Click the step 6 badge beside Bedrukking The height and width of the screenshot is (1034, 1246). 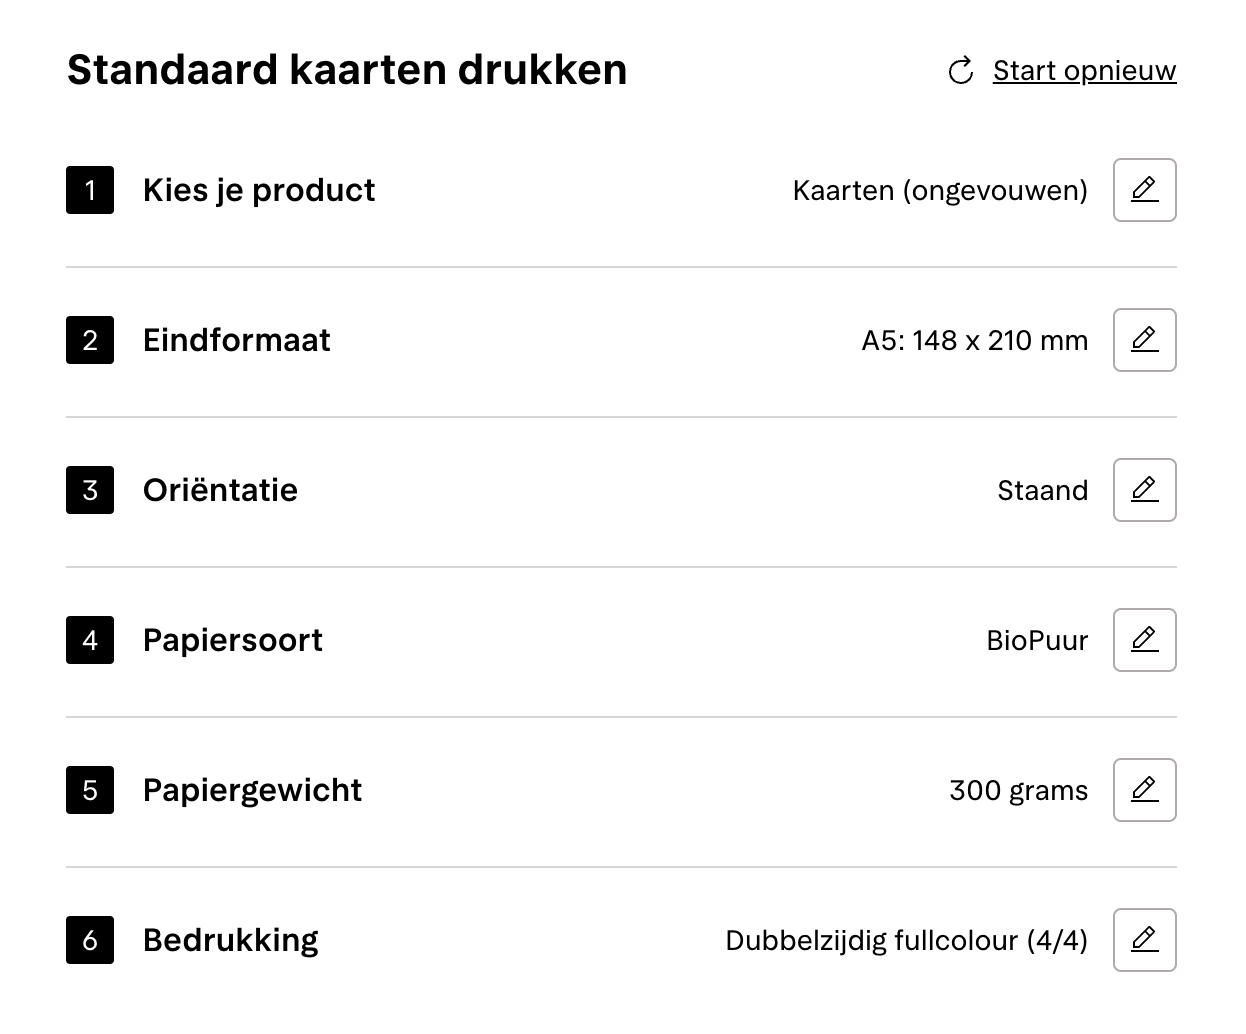tap(89, 940)
